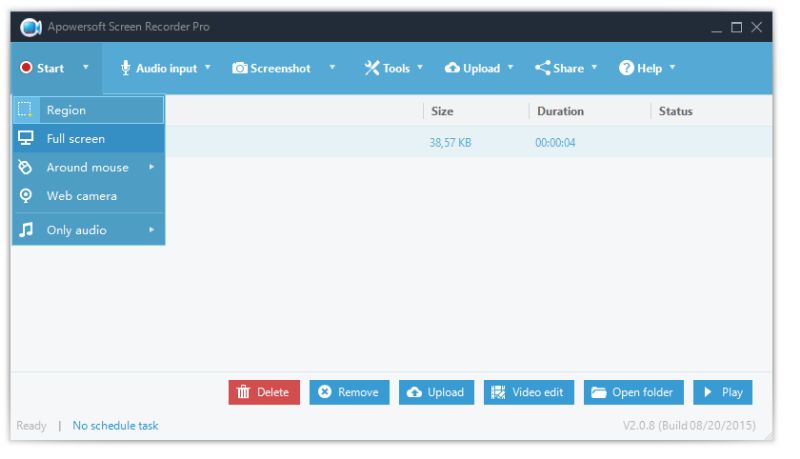The height and width of the screenshot is (459, 800).
Task: Click the Ready status text
Action: tap(31, 425)
